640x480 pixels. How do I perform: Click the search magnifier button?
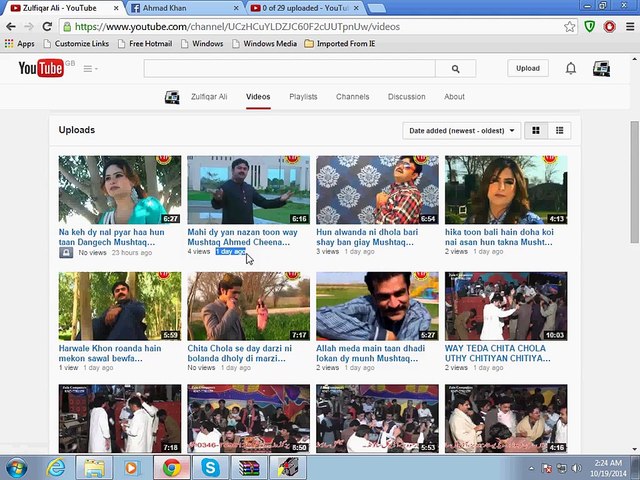[456, 69]
